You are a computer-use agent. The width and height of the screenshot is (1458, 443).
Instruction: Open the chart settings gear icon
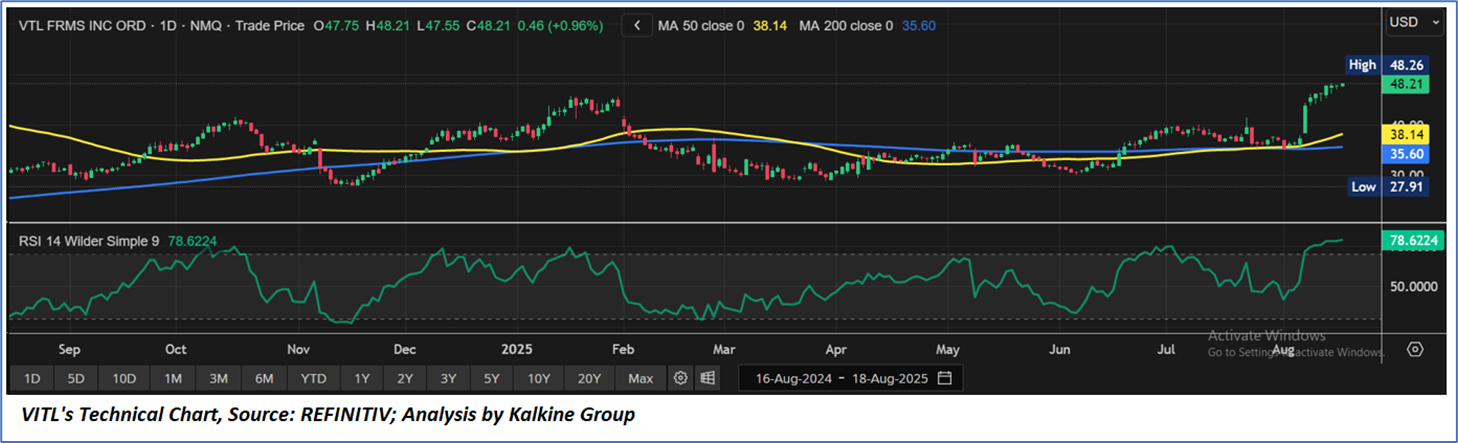(681, 378)
